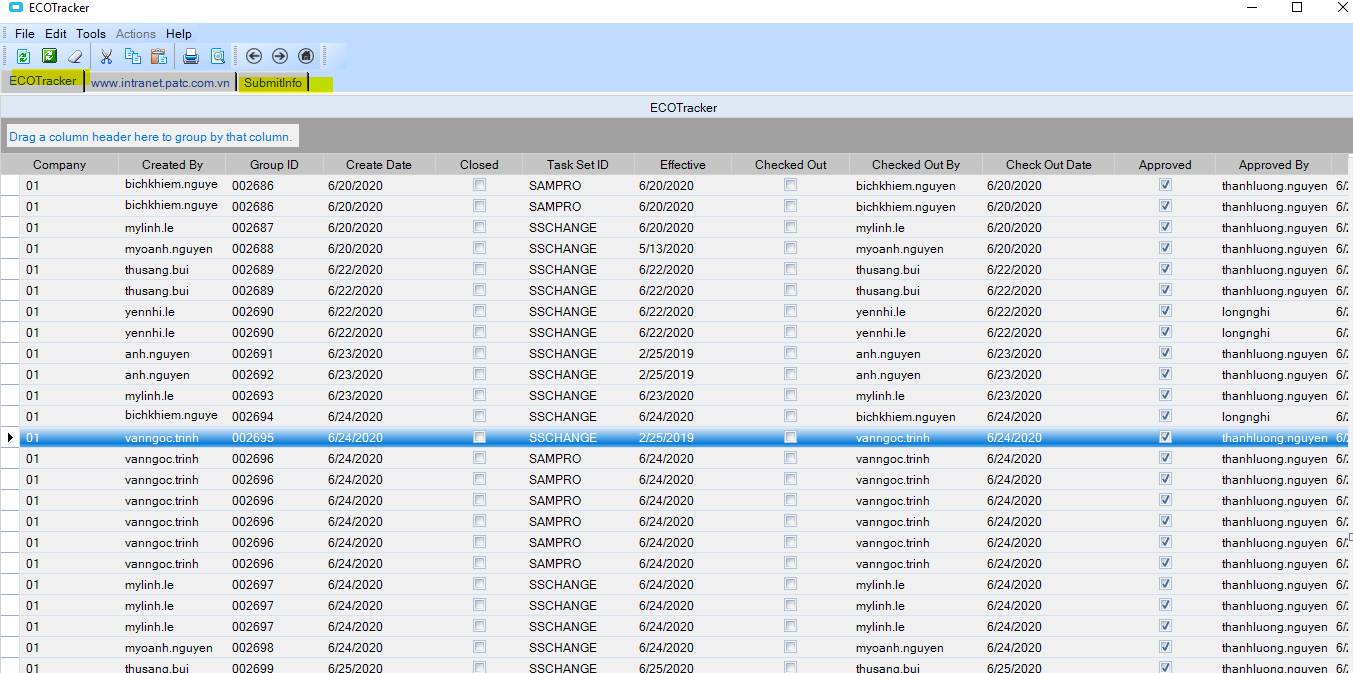Select Group ID cell 002688

point(275,248)
